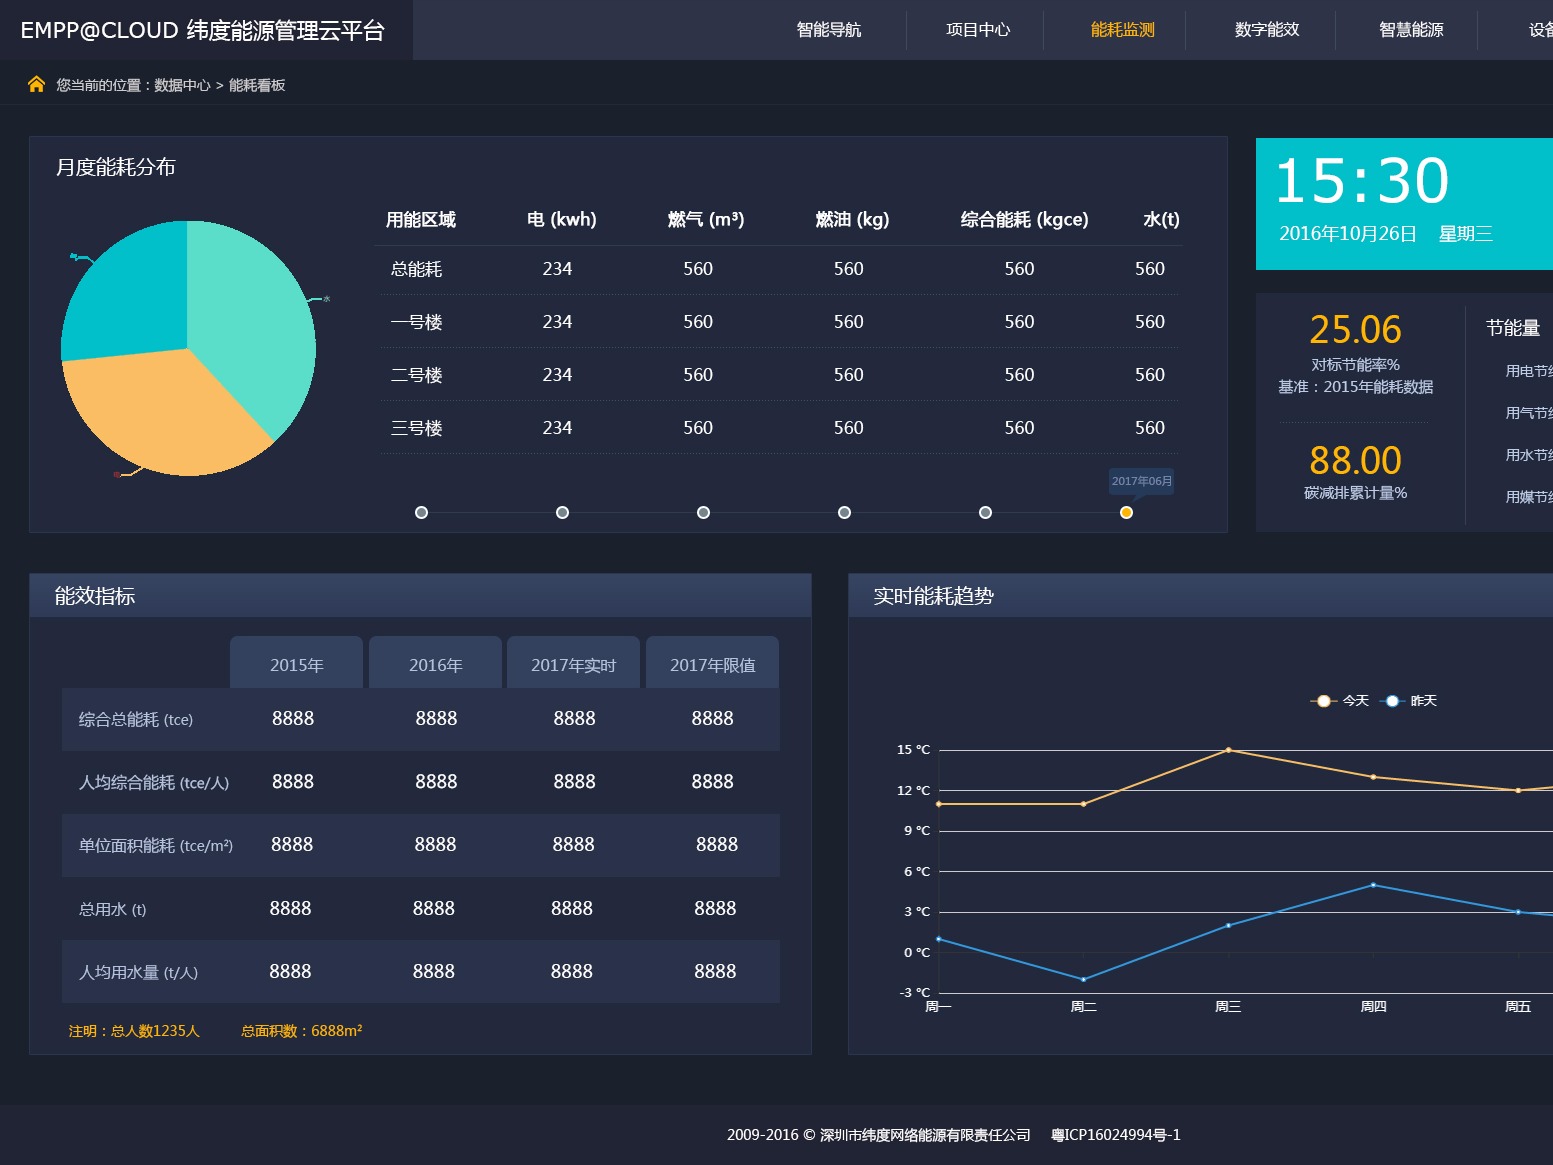
Task: Click the 昨天 line point at 周二
Action: (1083, 979)
